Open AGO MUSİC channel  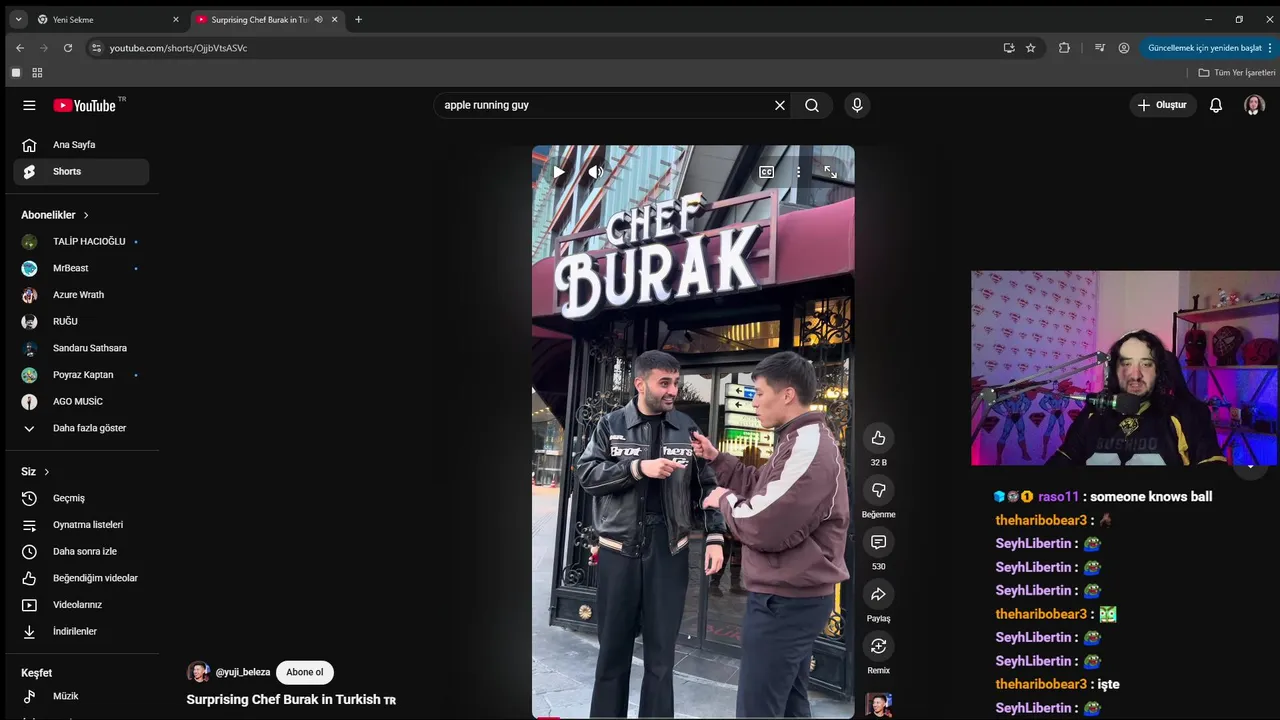coord(81,402)
